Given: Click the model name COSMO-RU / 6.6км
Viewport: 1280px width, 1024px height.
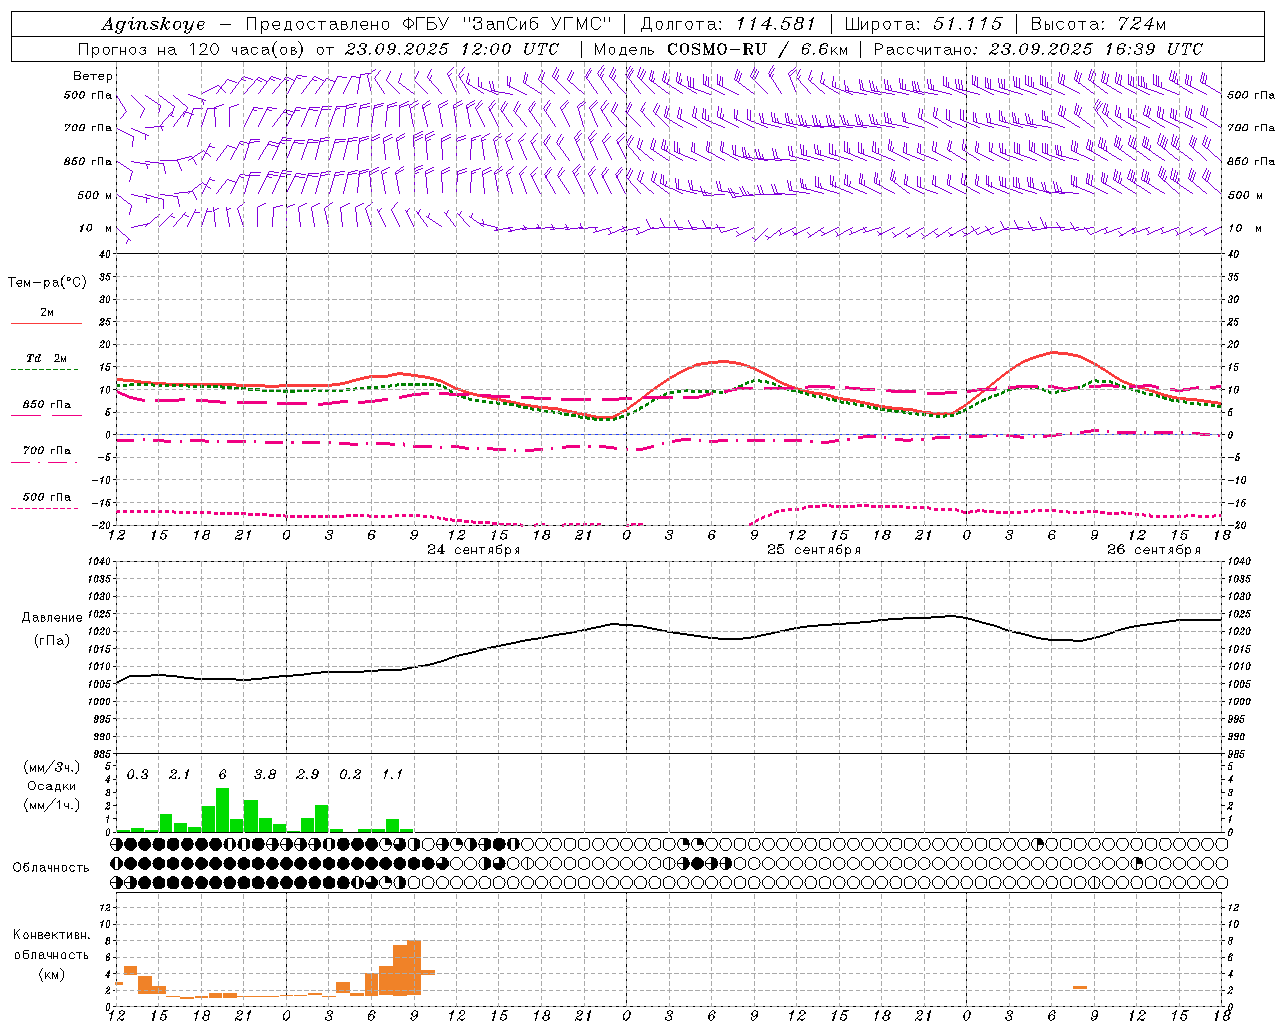Looking at the screenshot, I should pos(758,49).
